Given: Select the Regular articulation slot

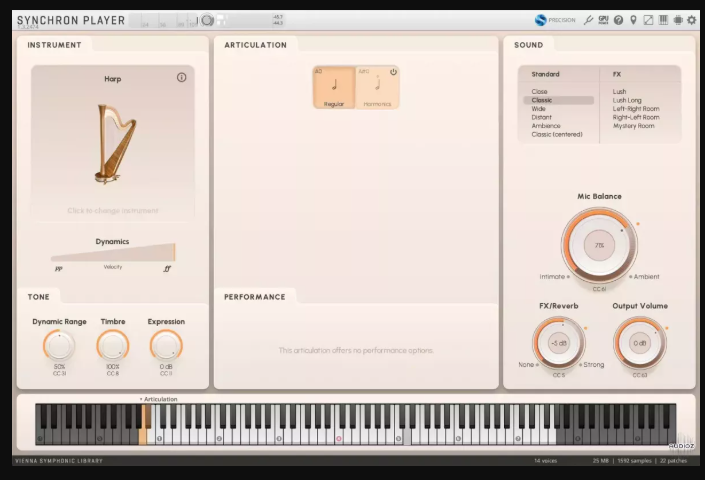Looking at the screenshot, I should (334, 87).
